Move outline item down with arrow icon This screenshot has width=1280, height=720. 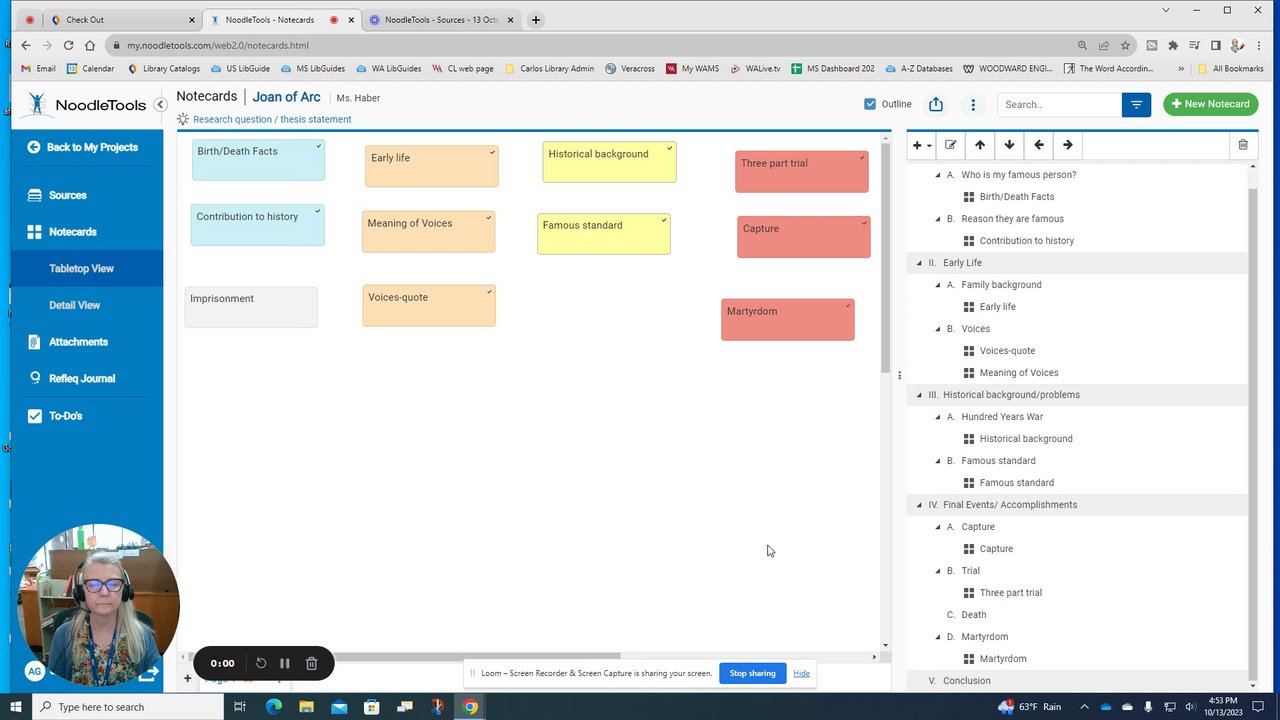[1009, 145]
